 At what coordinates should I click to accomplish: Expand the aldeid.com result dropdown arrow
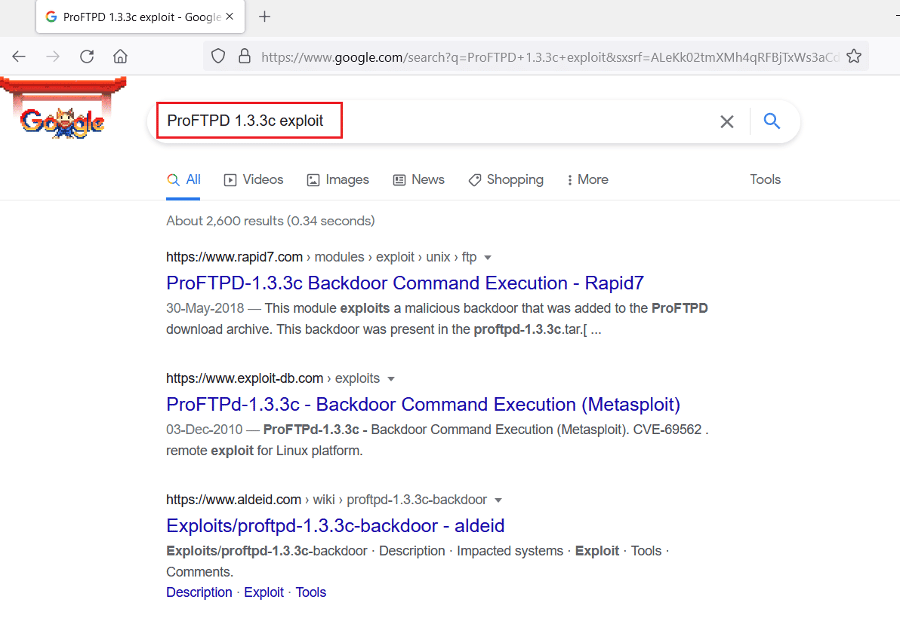[x=498, y=500]
